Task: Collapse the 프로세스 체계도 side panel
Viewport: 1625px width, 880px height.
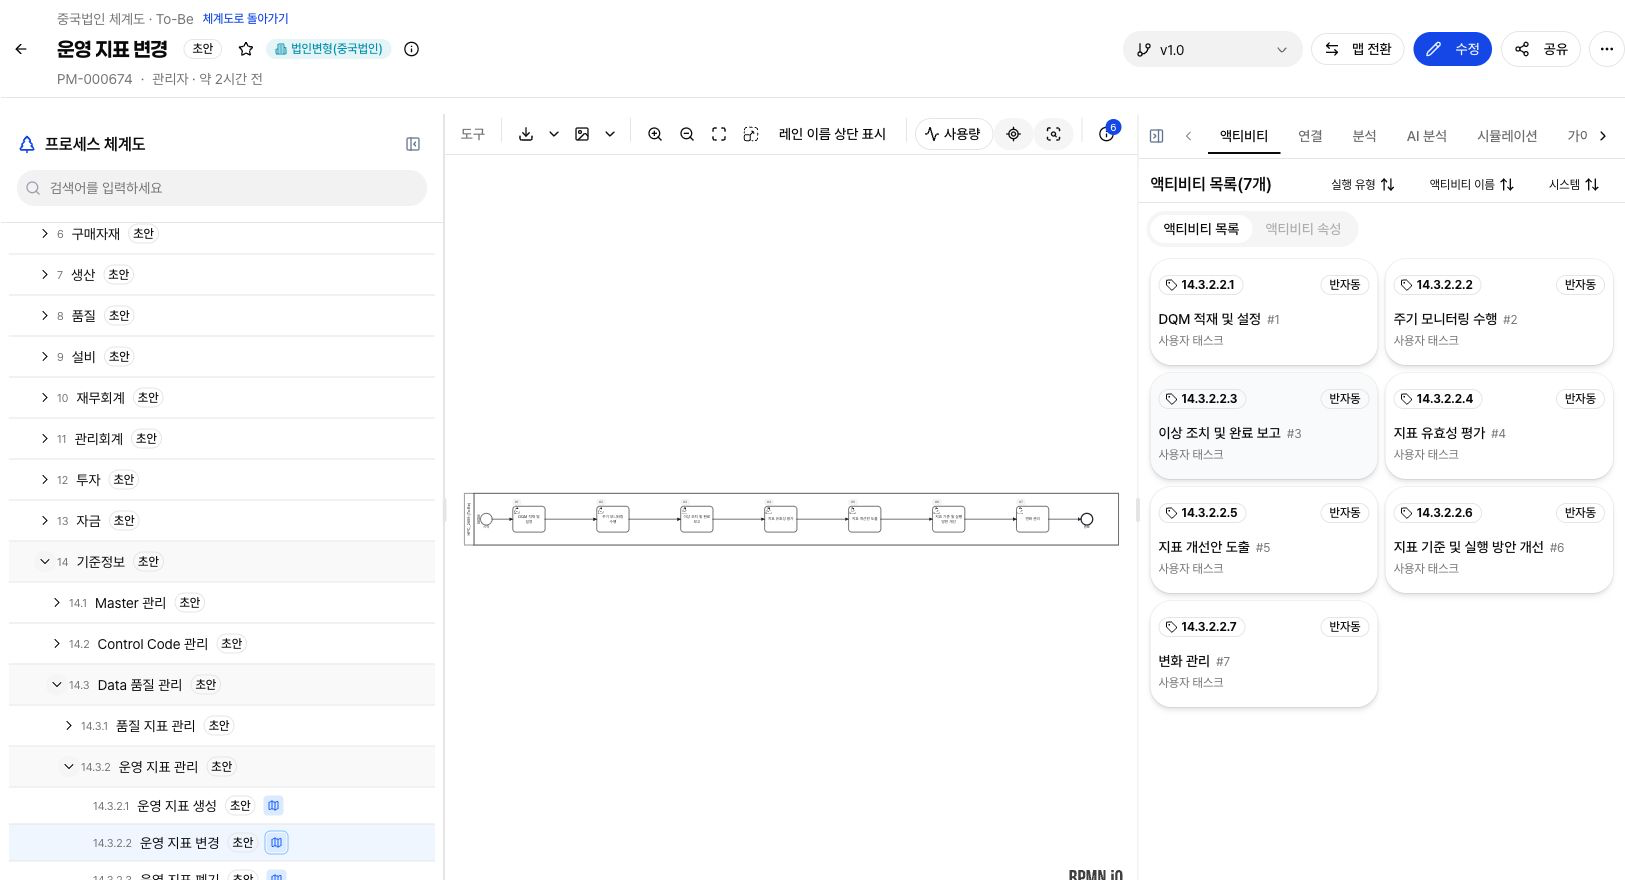Action: [x=413, y=144]
